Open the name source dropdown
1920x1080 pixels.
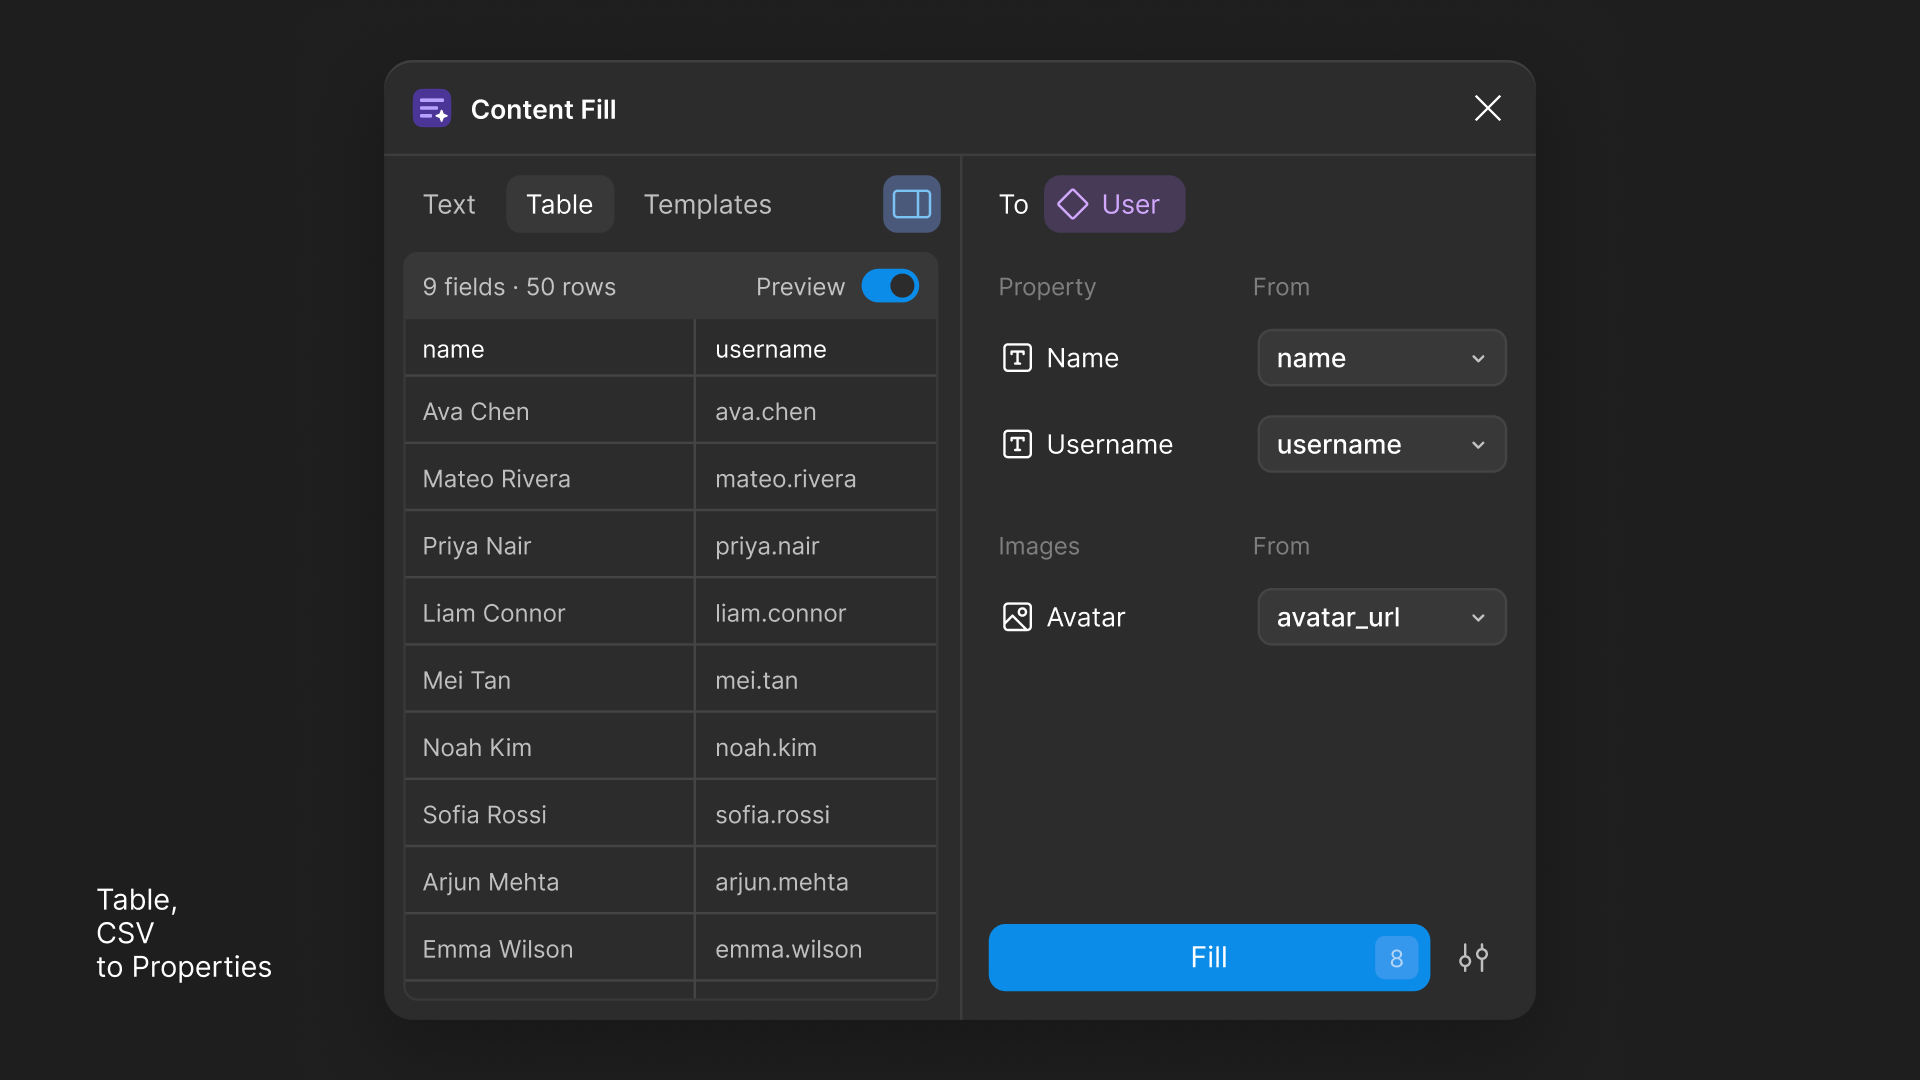pos(1381,358)
